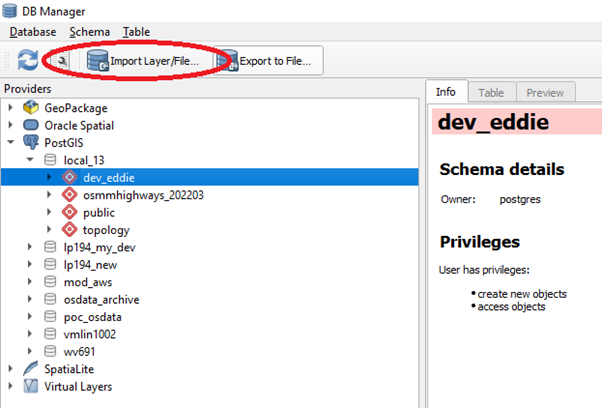The height and width of the screenshot is (408, 602).
Task: Collapse the PostGIS provider node
Action: click(x=12, y=143)
